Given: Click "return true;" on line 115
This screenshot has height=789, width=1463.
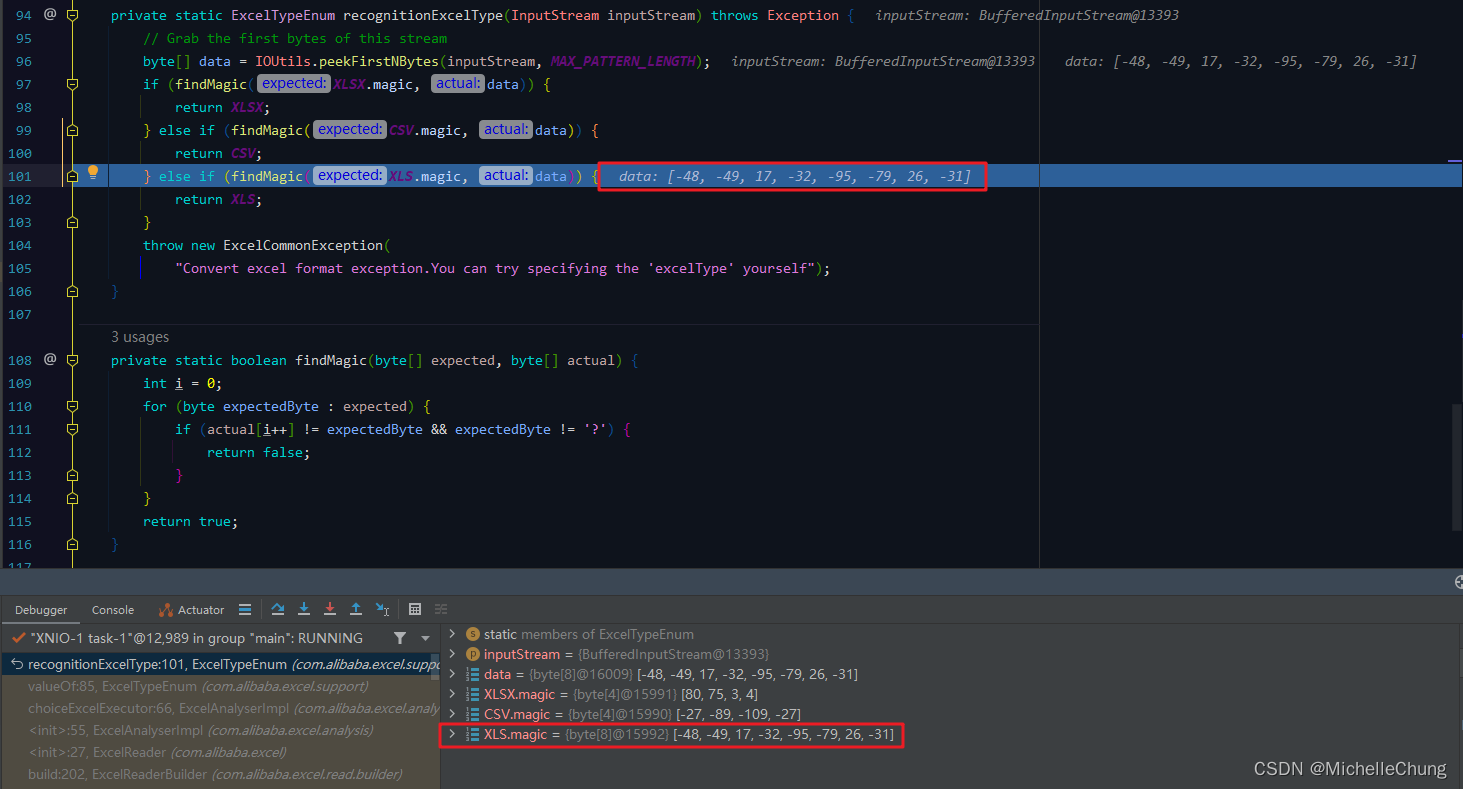Looking at the screenshot, I should 191,521.
